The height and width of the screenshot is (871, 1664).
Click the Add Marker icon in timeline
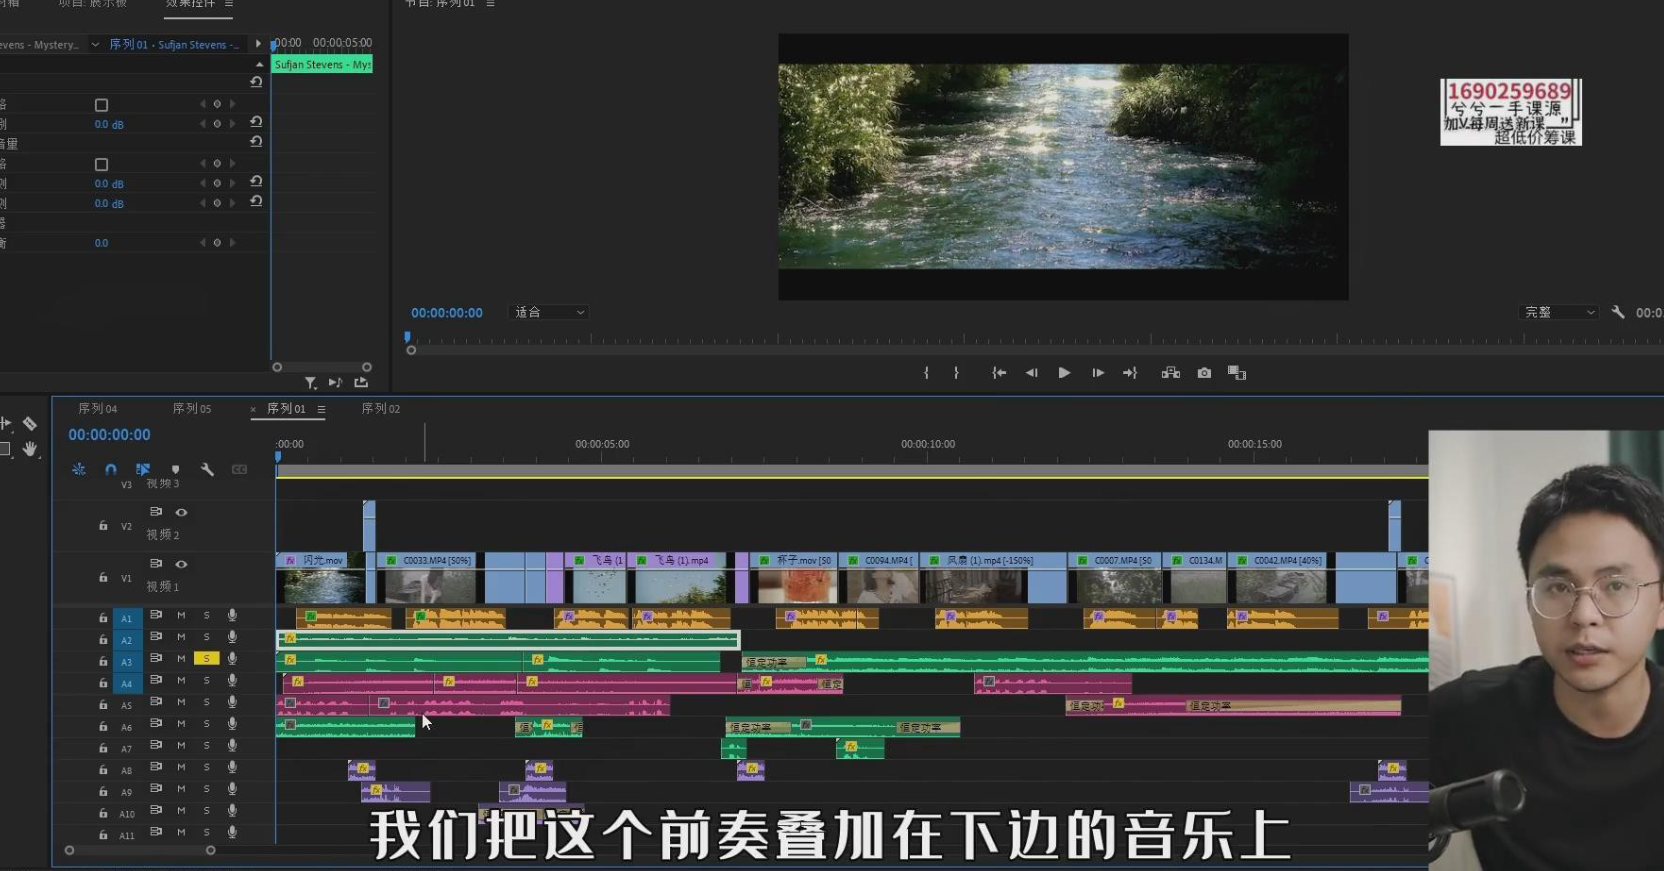point(175,469)
